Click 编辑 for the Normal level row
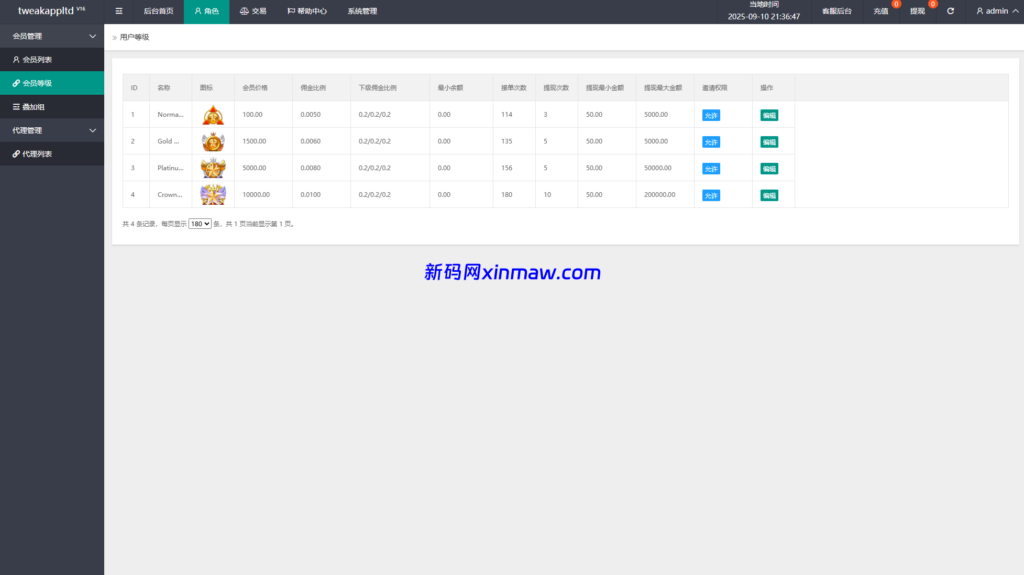Image resolution: width=1024 pixels, height=575 pixels. click(769, 115)
